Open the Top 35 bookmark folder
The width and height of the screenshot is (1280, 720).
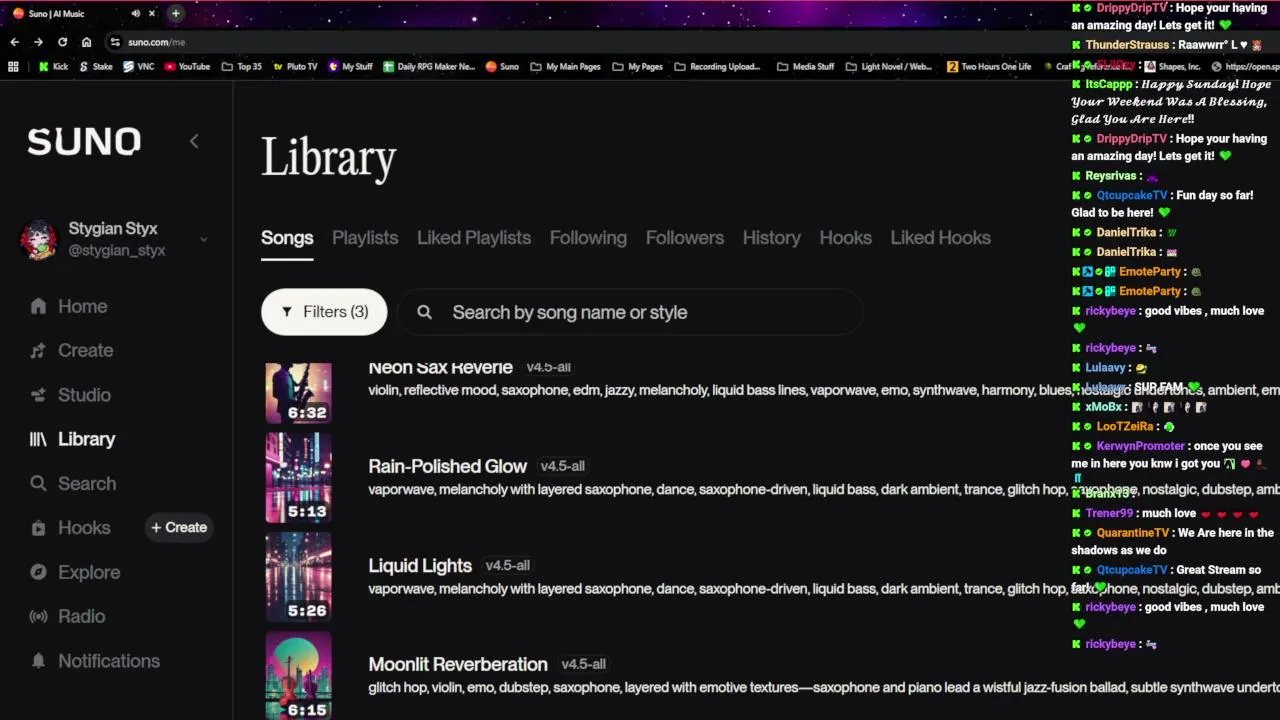241,67
